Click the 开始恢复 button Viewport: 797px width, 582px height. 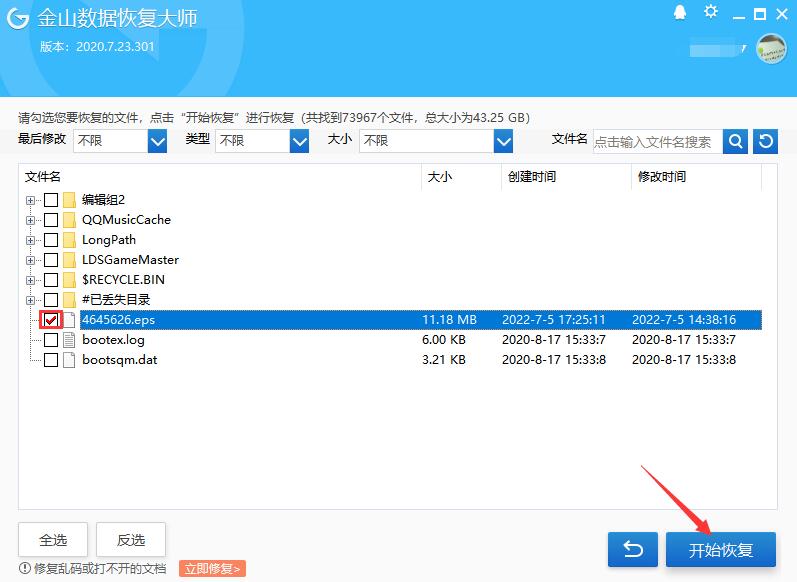(x=721, y=549)
